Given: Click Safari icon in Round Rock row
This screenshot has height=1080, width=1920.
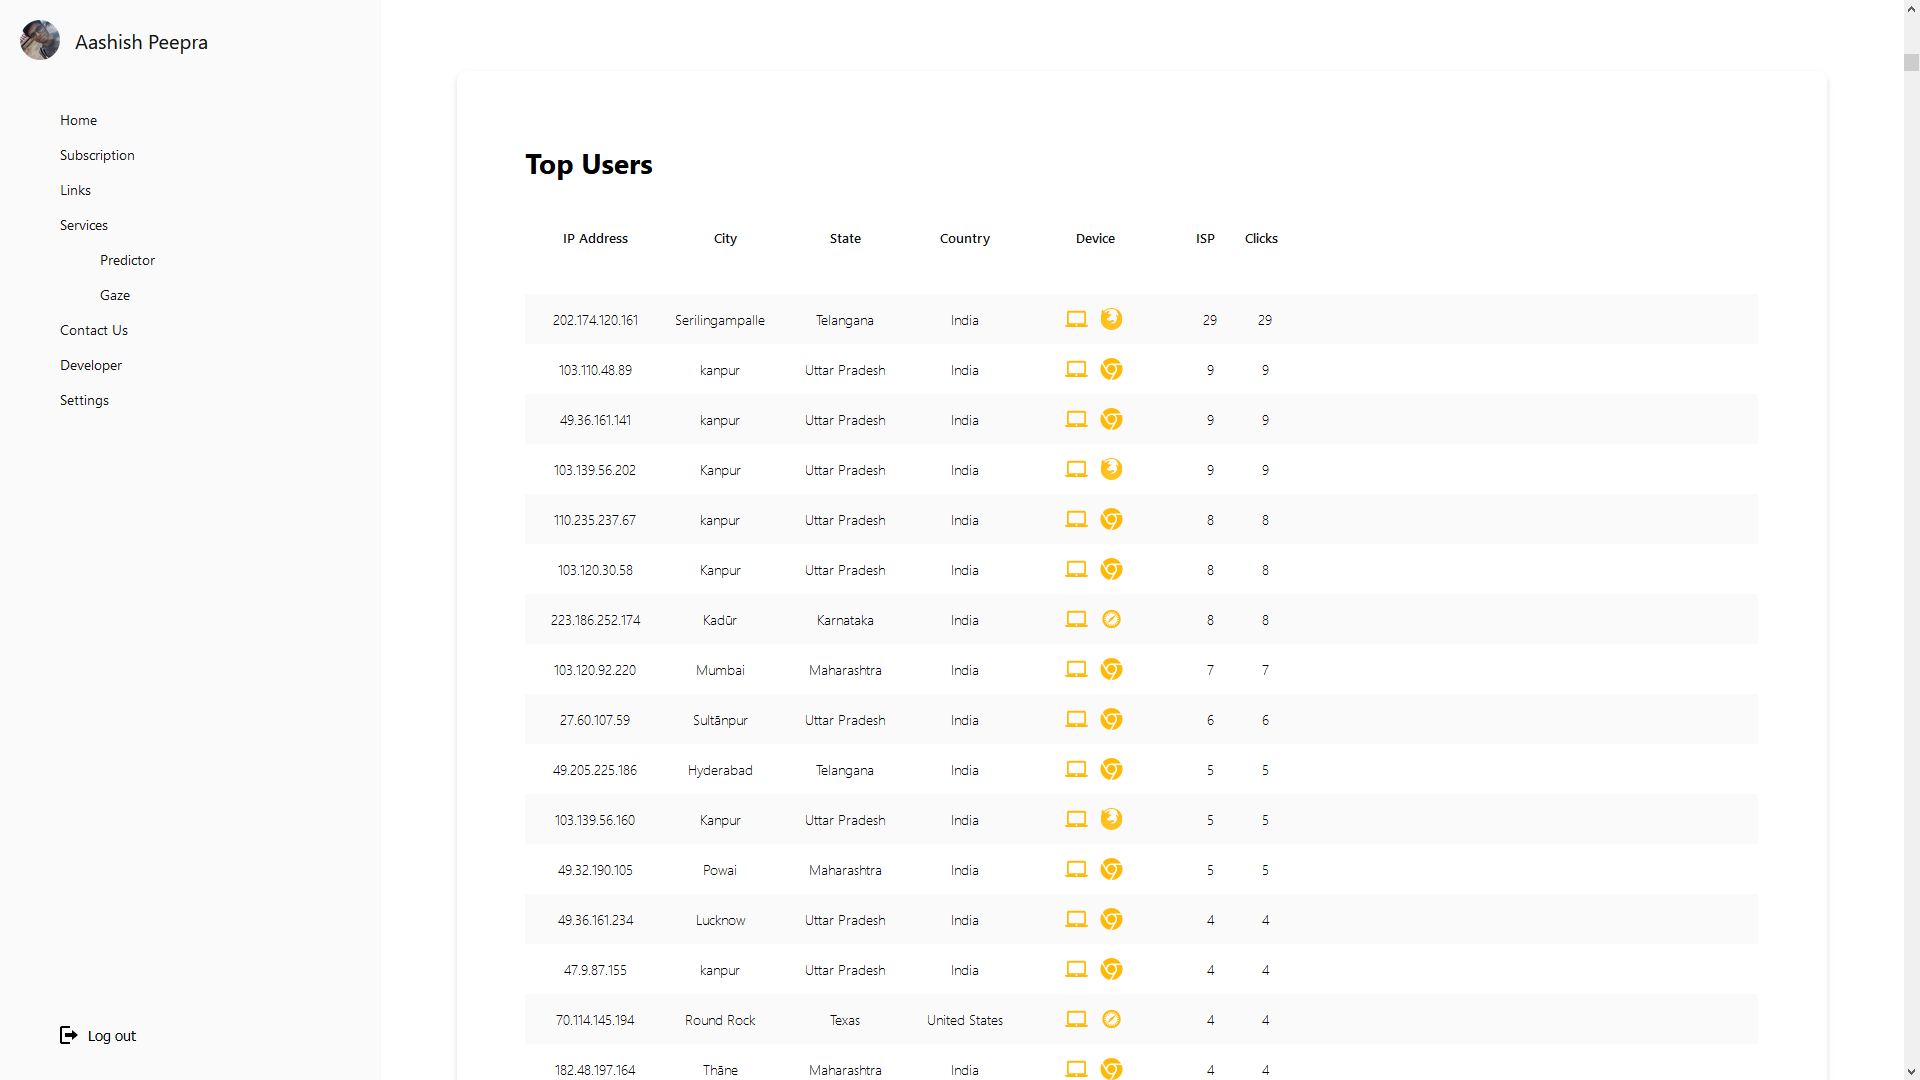Looking at the screenshot, I should [x=1111, y=1019].
